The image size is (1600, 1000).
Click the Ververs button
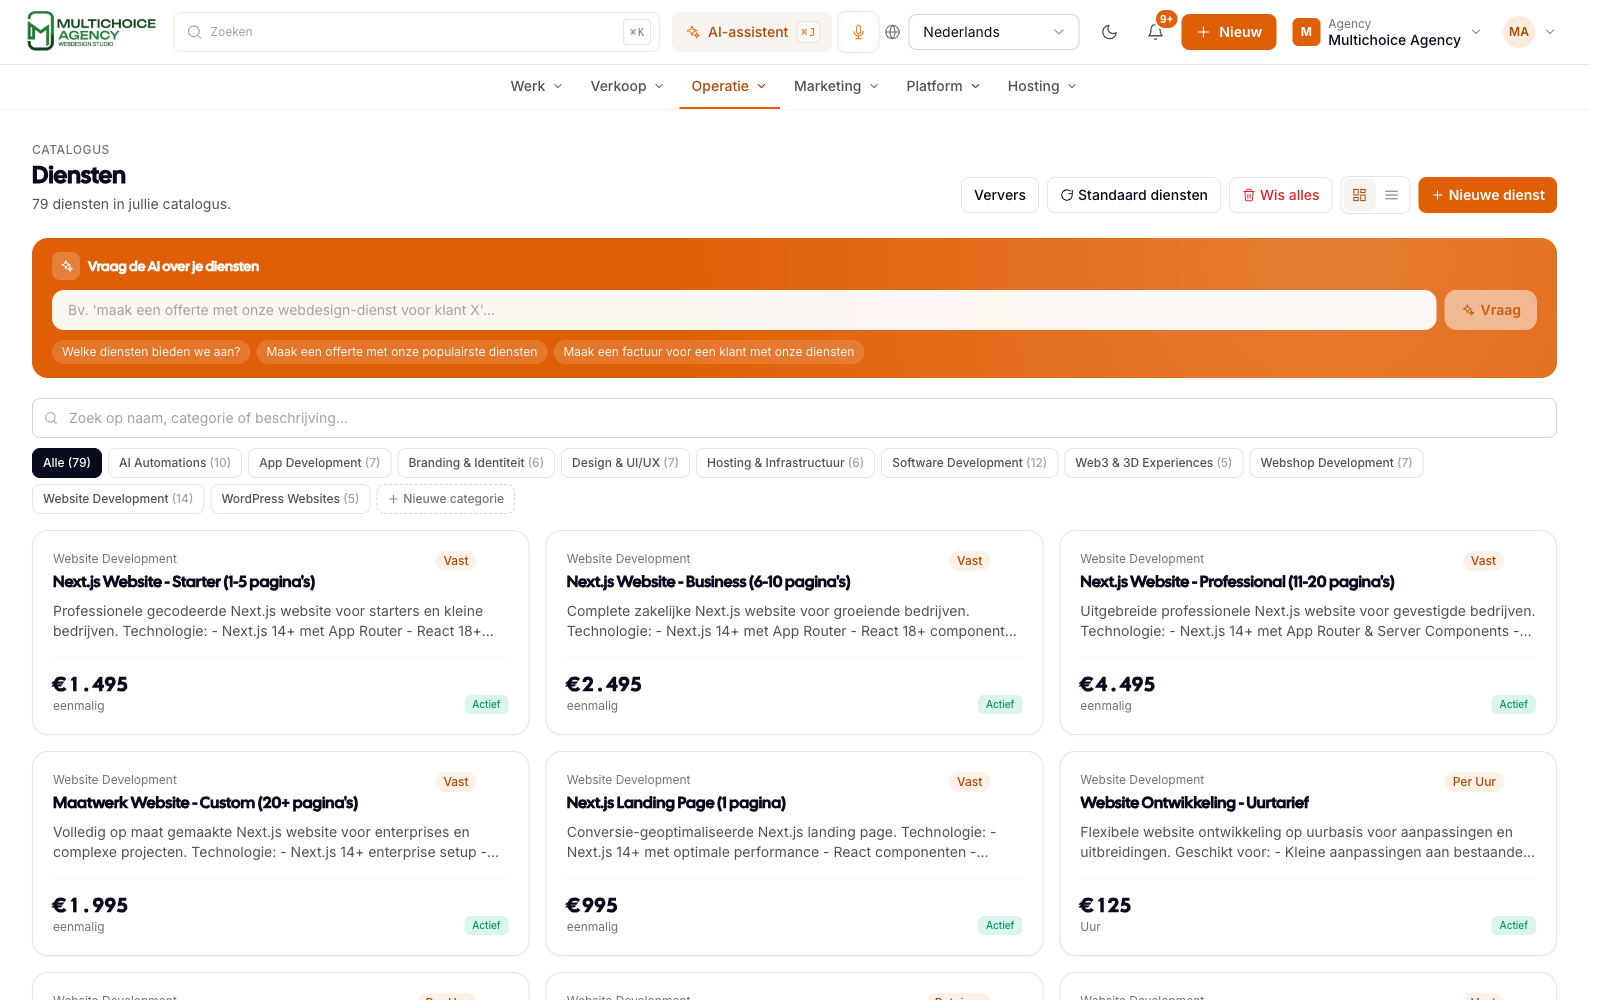point(1000,195)
